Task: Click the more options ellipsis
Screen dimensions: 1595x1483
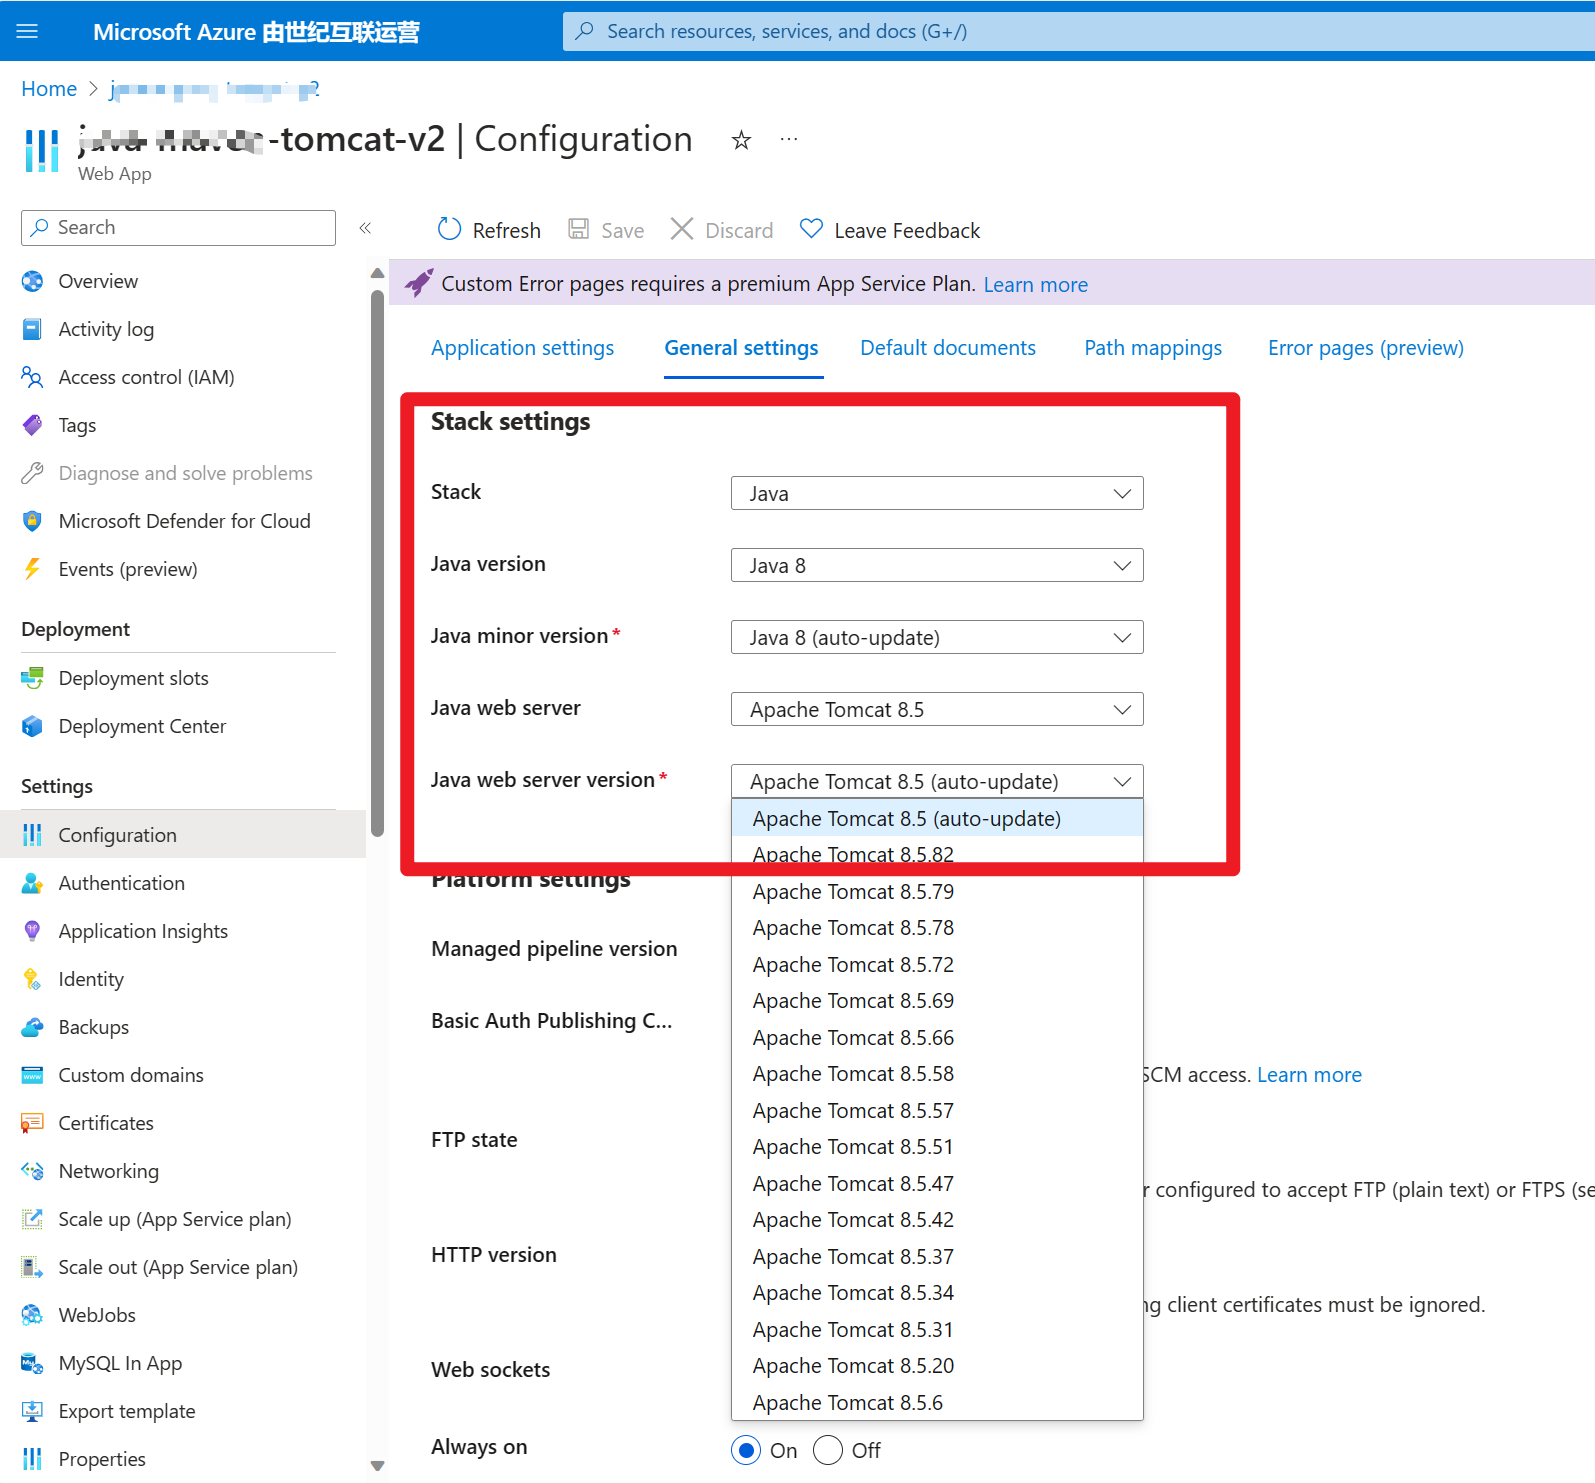Action: (789, 140)
